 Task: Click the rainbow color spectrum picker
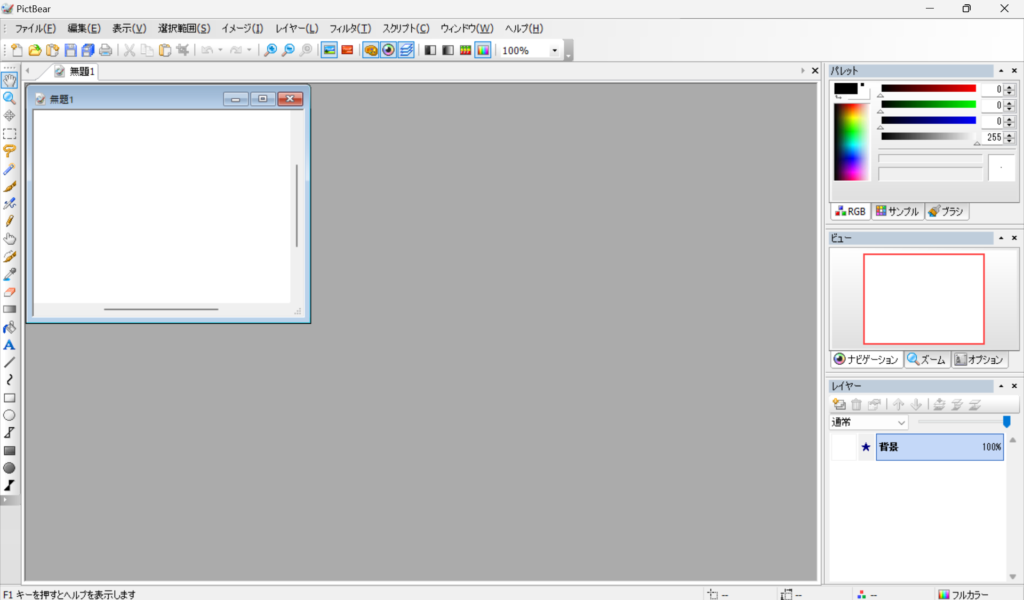851,141
